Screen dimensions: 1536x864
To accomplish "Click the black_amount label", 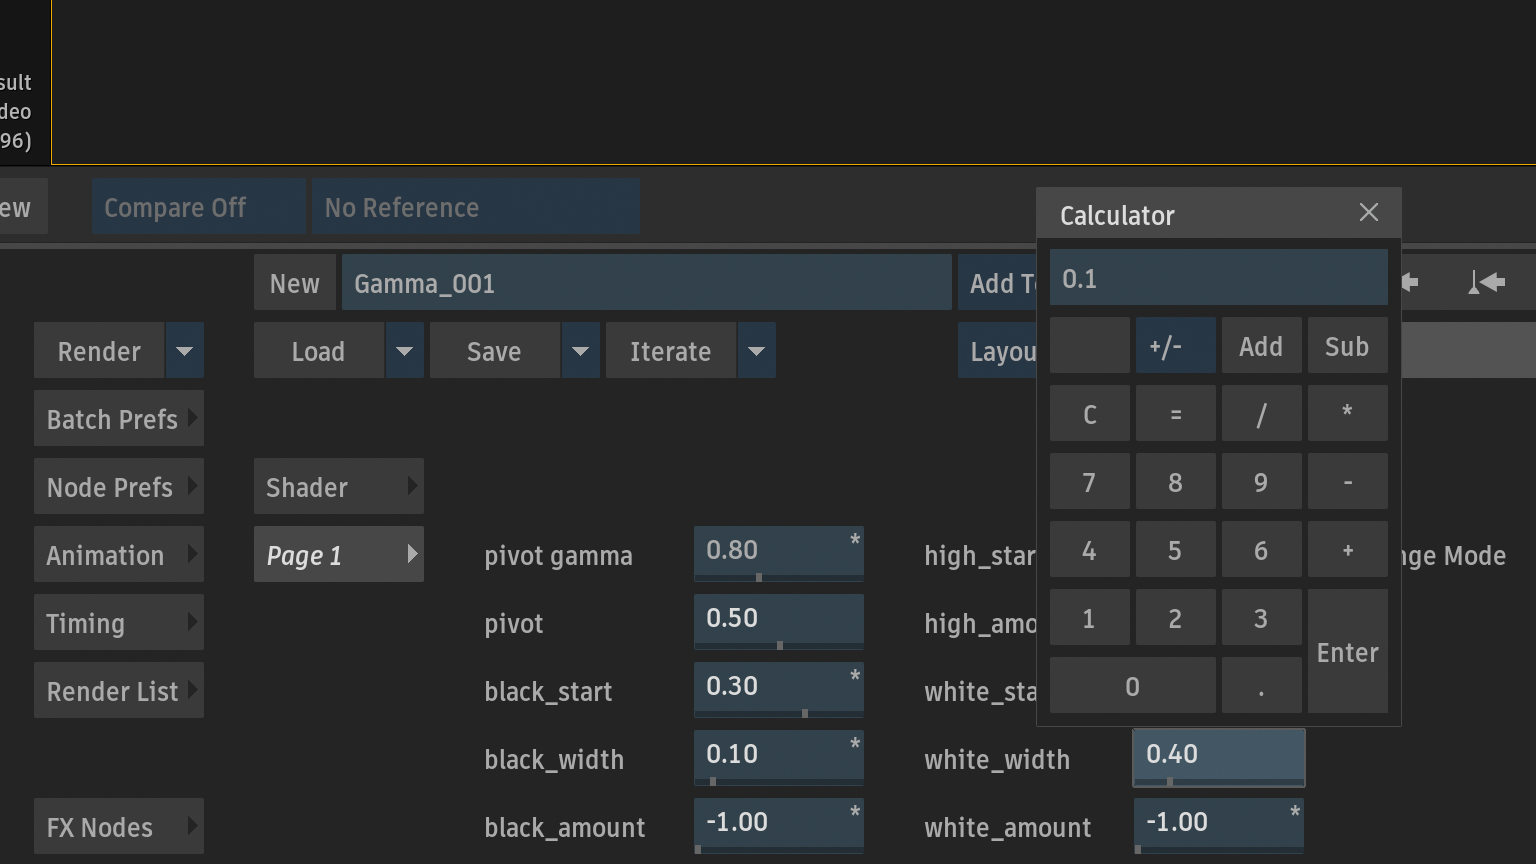I will [x=565, y=828].
